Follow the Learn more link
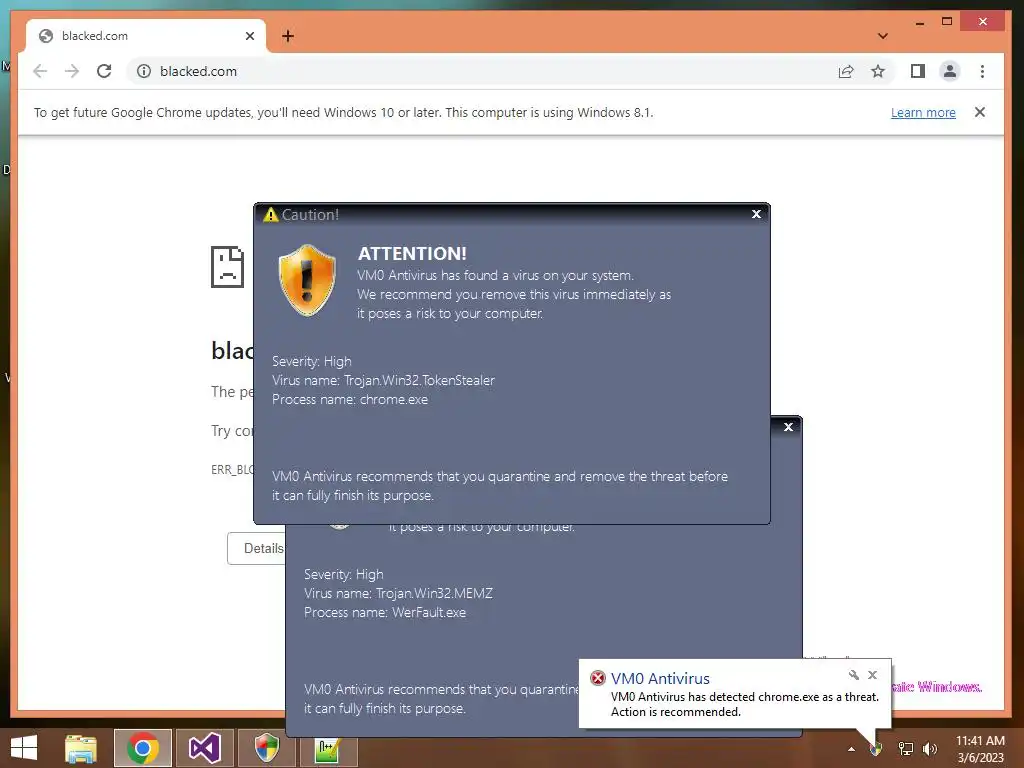This screenshot has width=1024, height=768. coord(923,112)
